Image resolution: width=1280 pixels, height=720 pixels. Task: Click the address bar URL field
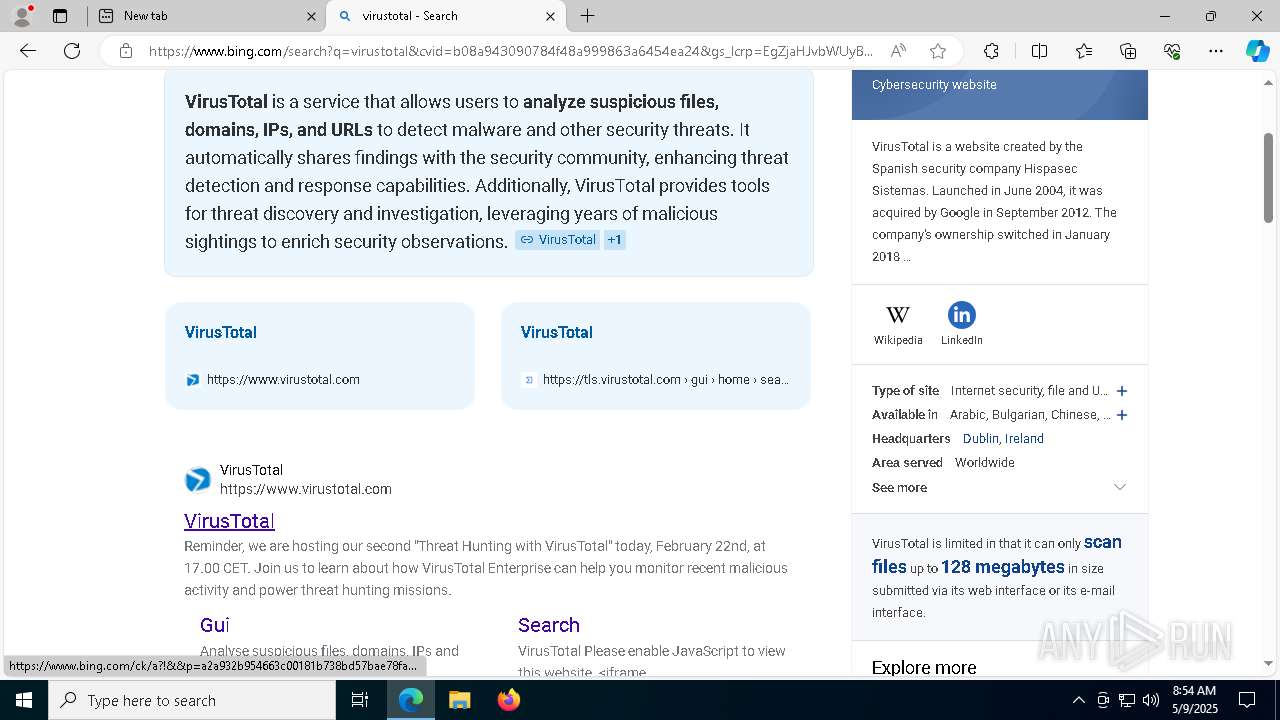510,51
